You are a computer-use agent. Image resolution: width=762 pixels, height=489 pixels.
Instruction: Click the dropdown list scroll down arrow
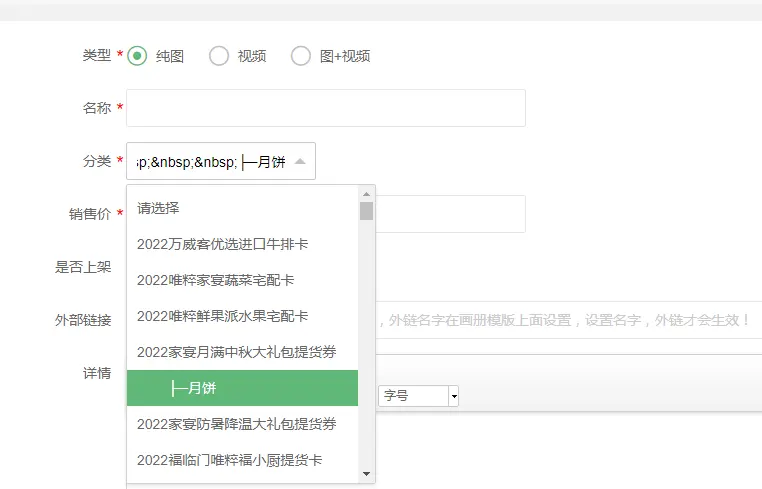click(x=367, y=475)
